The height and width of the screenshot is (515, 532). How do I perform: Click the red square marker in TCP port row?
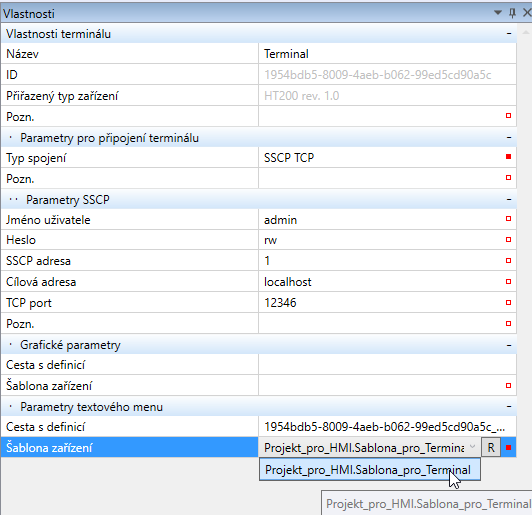(508, 302)
